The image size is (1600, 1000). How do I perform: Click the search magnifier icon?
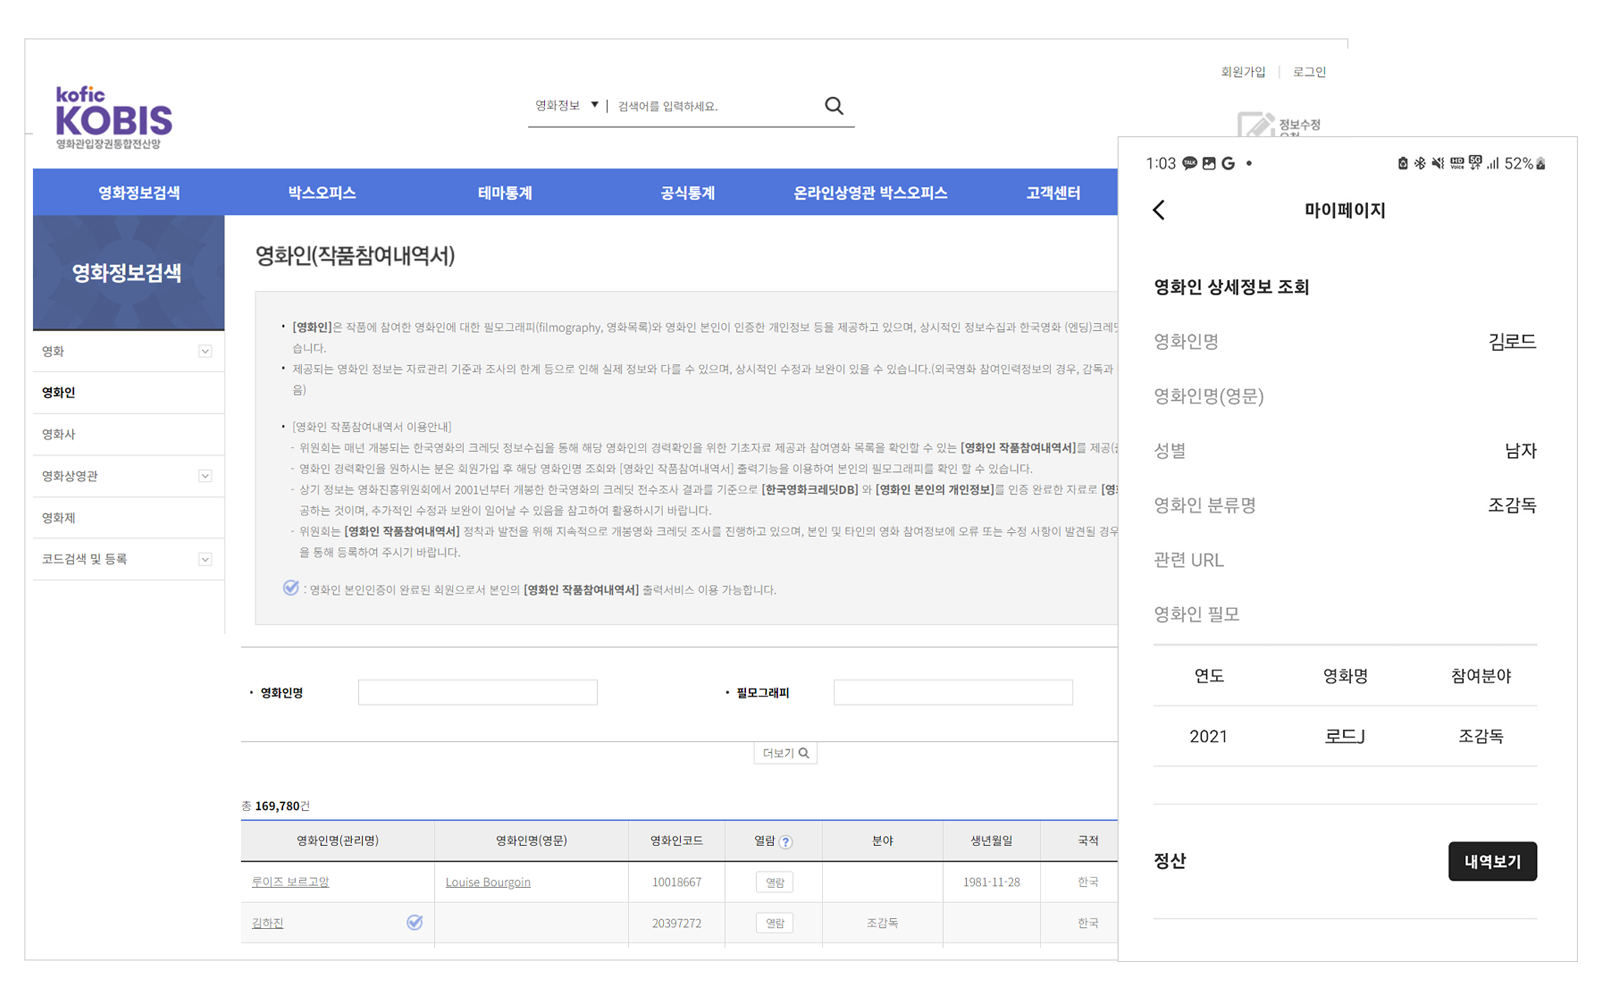834,106
